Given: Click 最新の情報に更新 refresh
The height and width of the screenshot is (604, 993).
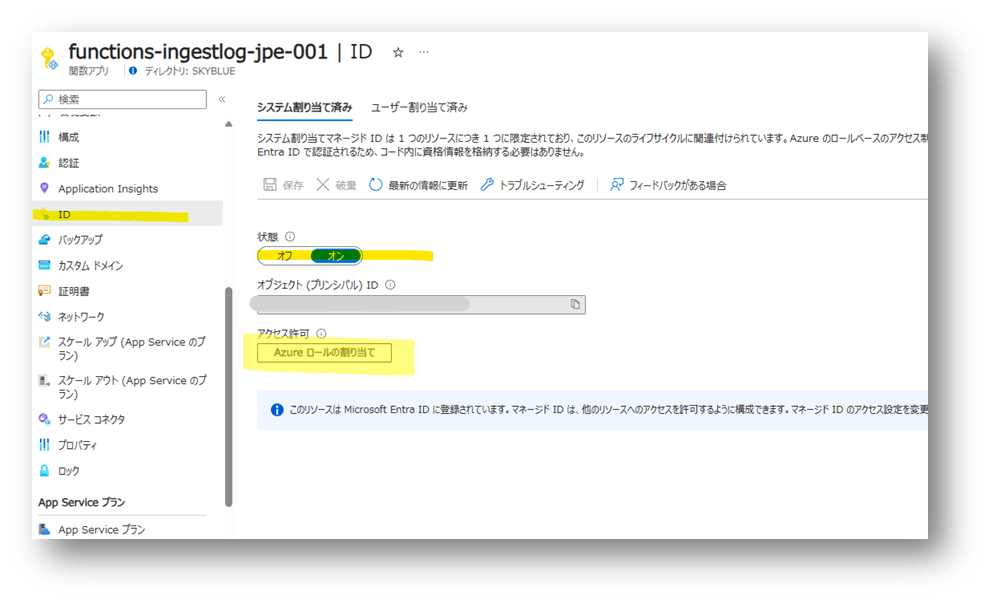Looking at the screenshot, I should [419, 185].
